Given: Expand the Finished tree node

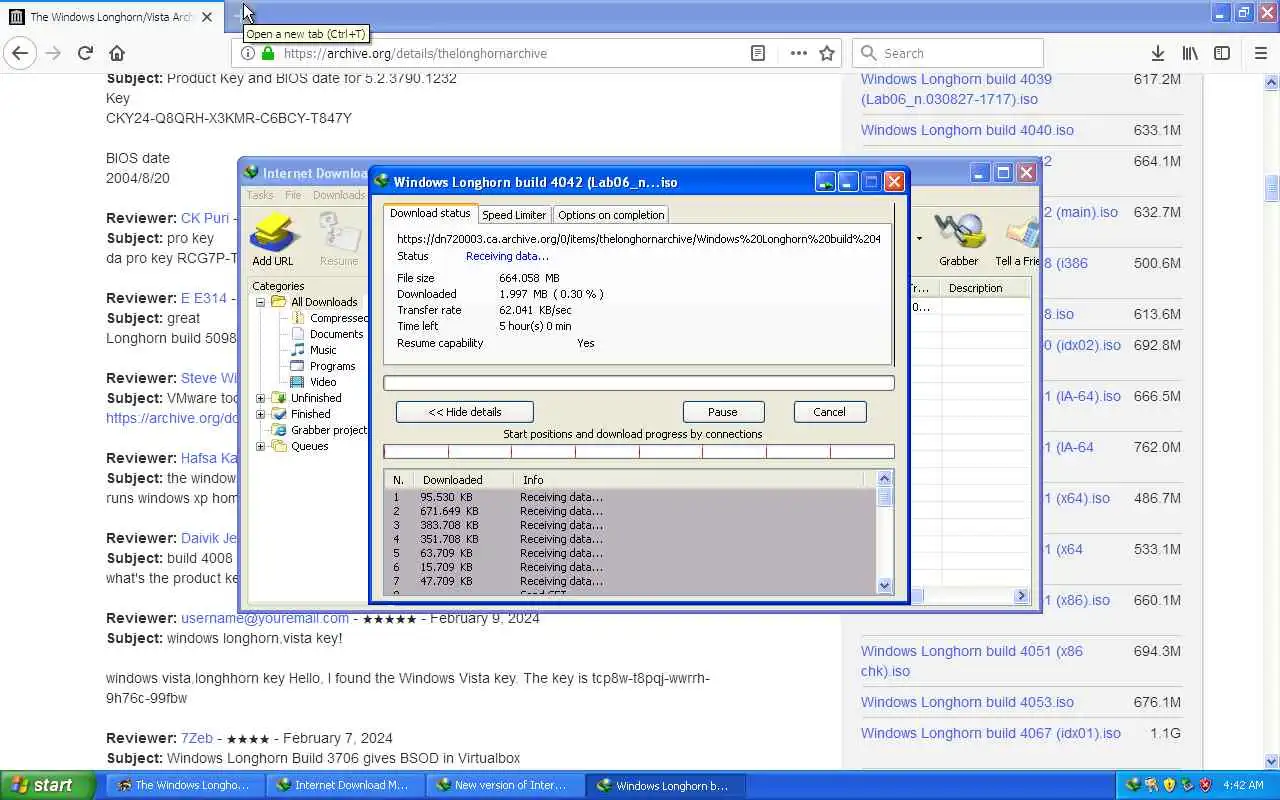Looking at the screenshot, I should pos(260,414).
